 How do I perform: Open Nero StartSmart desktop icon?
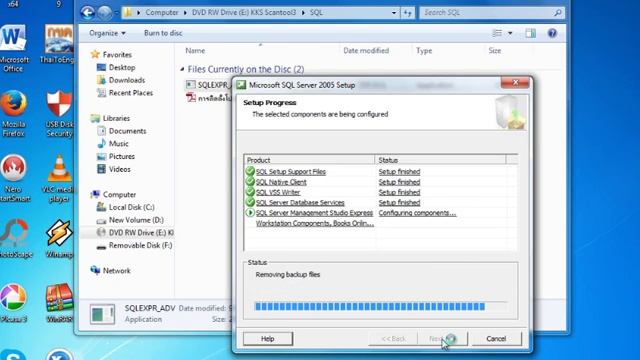click(x=14, y=178)
